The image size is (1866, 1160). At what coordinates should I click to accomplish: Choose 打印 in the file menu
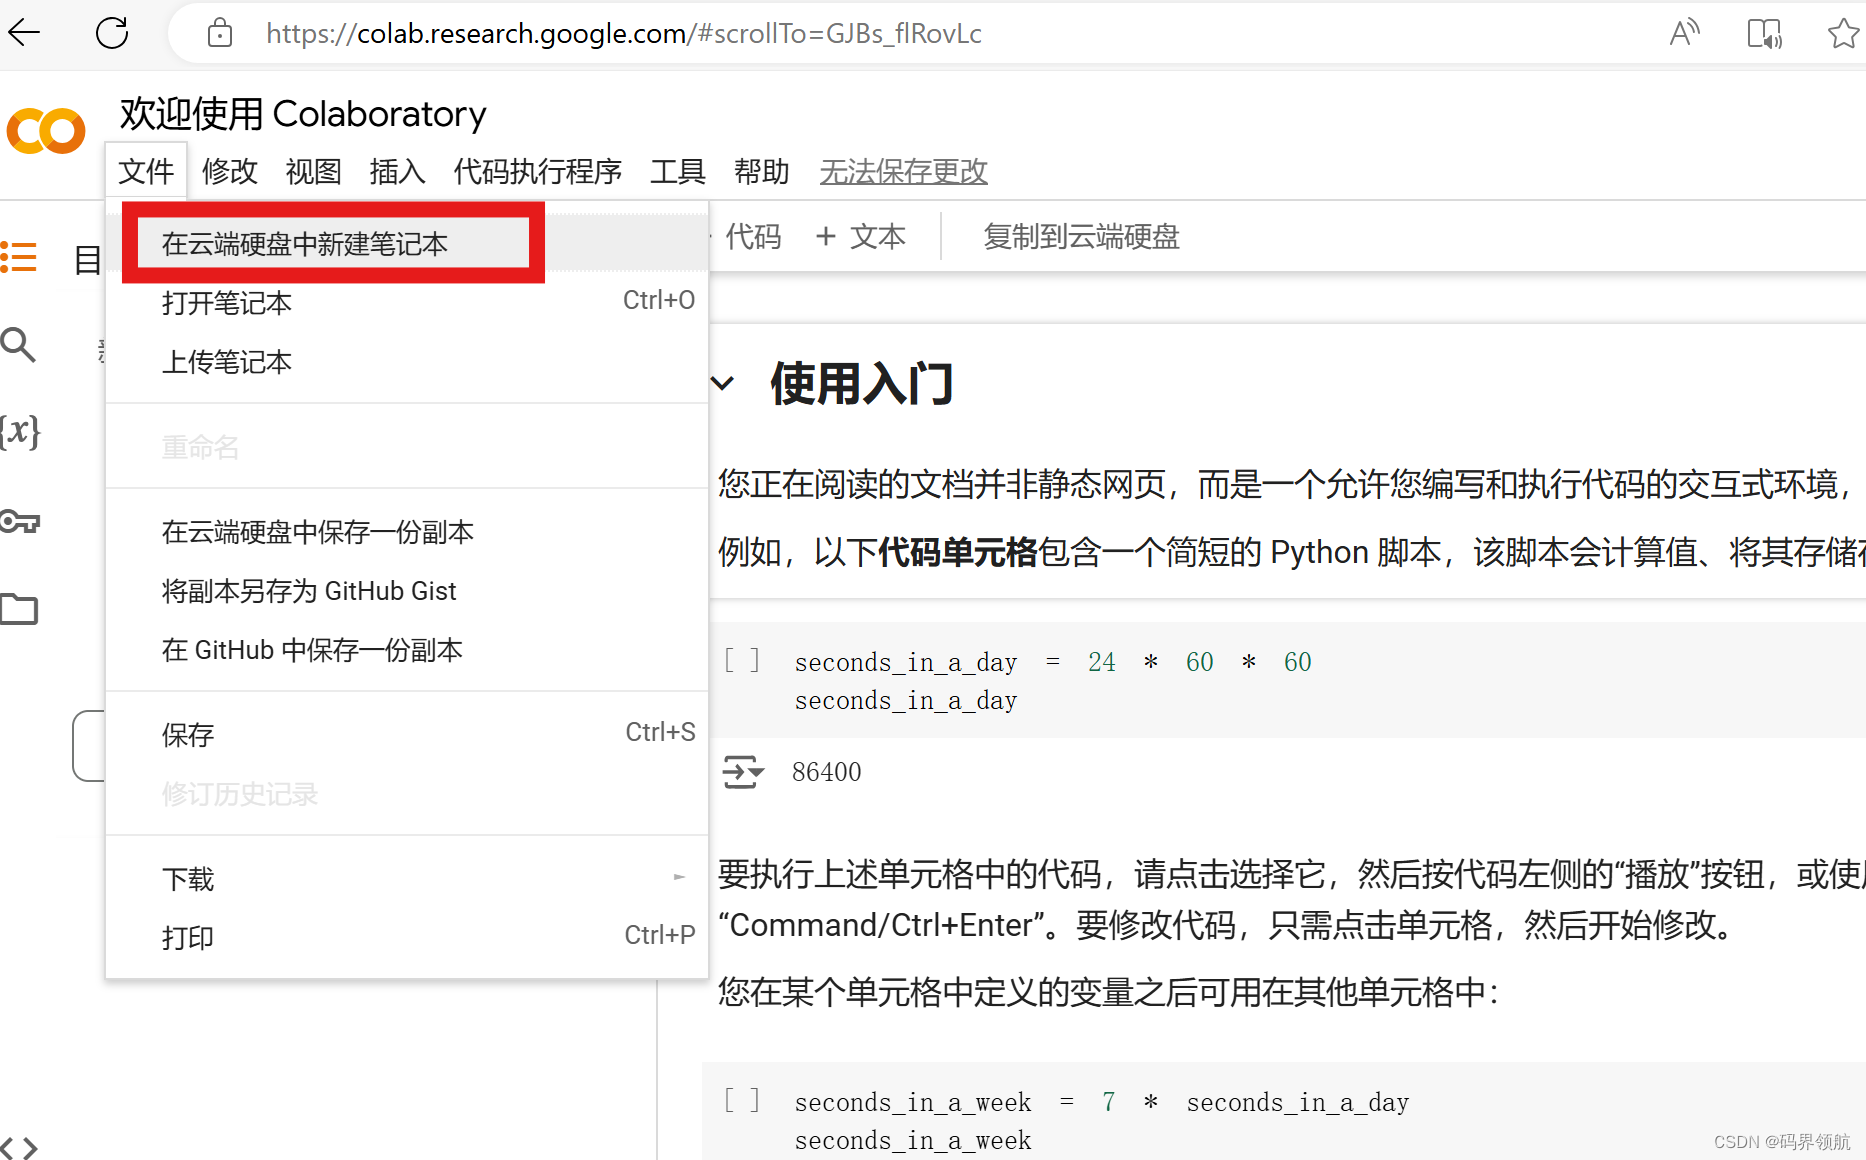407,937
